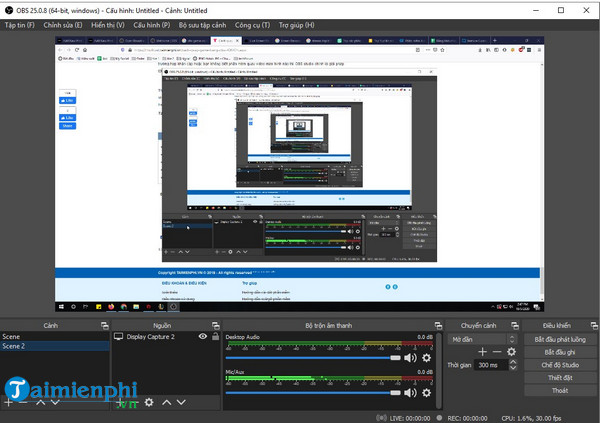Move selected scene down in the Cảnh panel
This screenshot has width=600, height=423.
[55, 402]
